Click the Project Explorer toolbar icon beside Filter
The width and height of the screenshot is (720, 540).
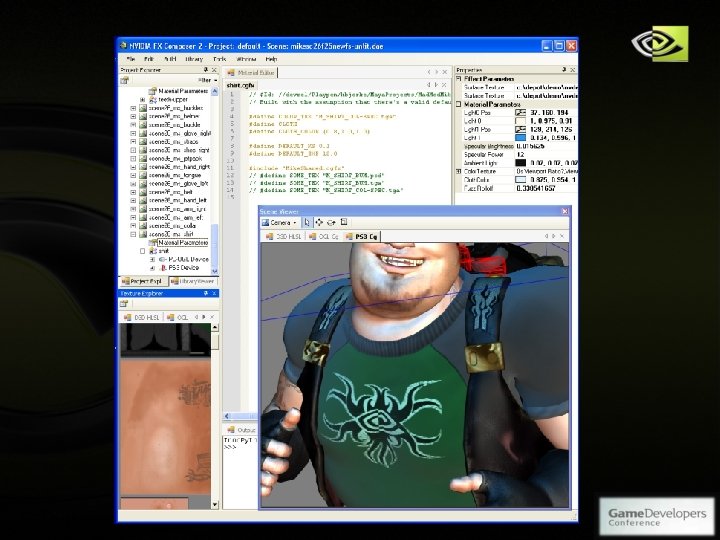pos(124,80)
